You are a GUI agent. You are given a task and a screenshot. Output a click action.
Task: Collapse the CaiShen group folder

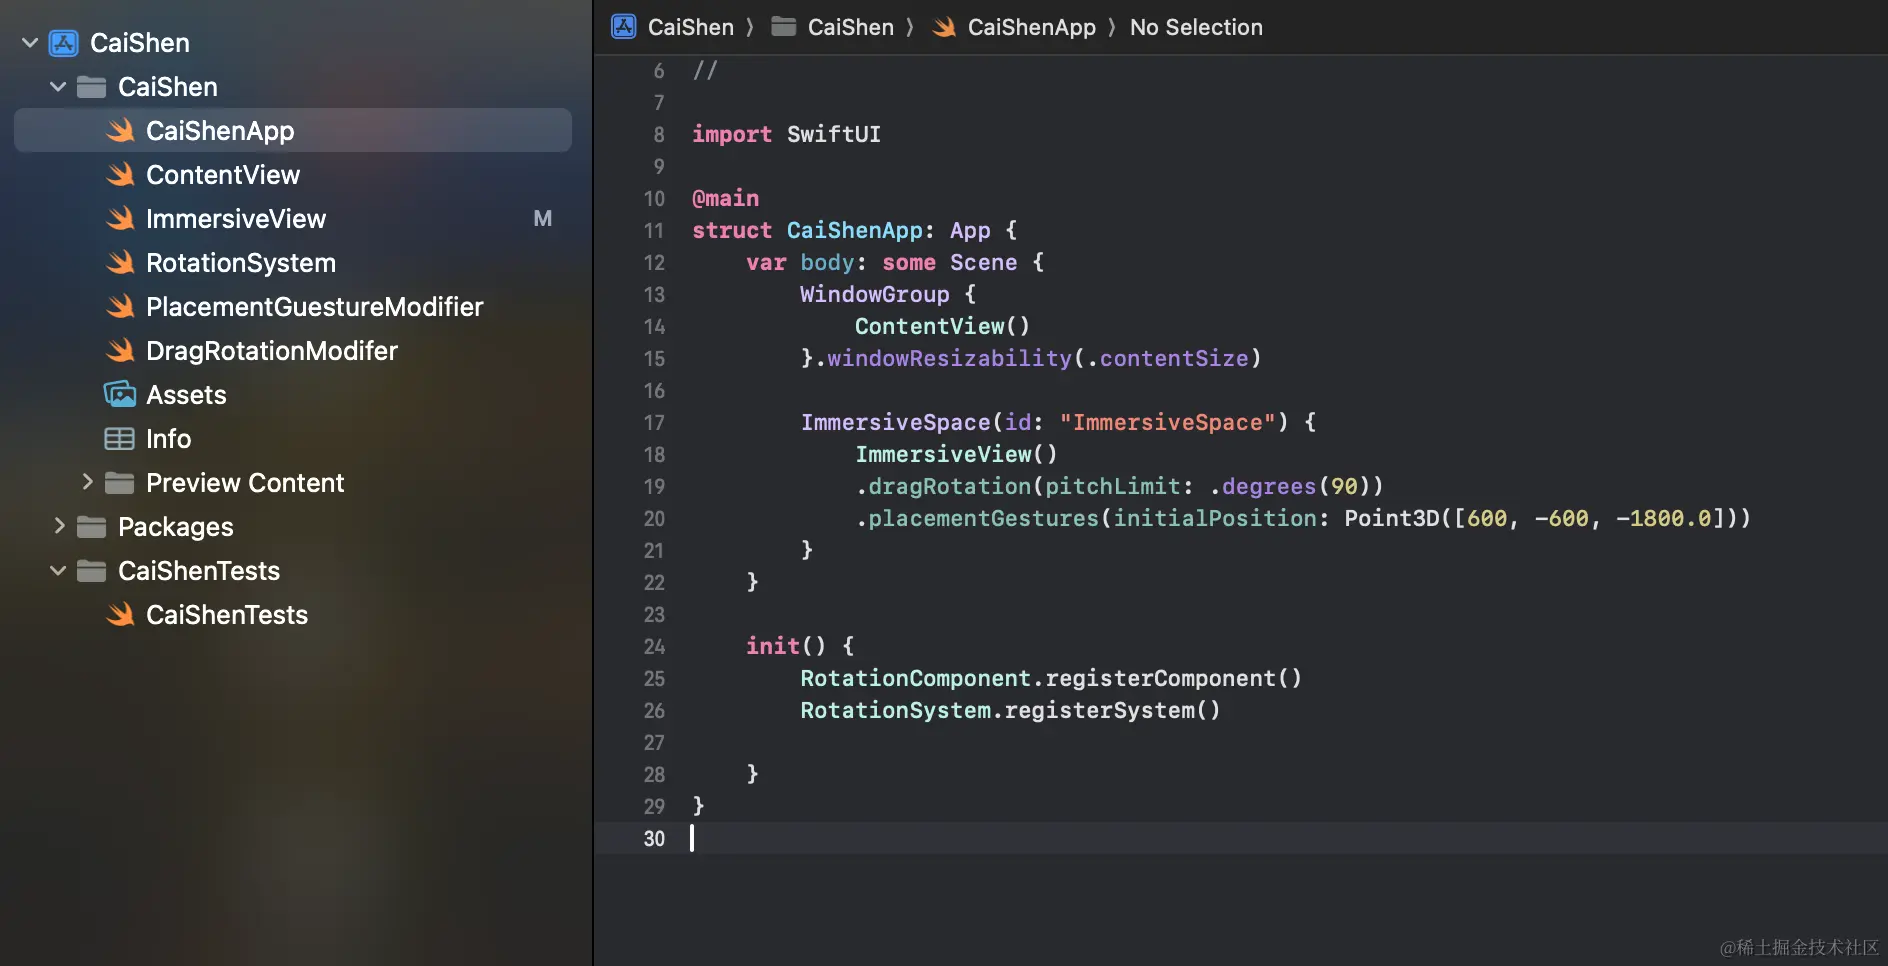pos(58,87)
